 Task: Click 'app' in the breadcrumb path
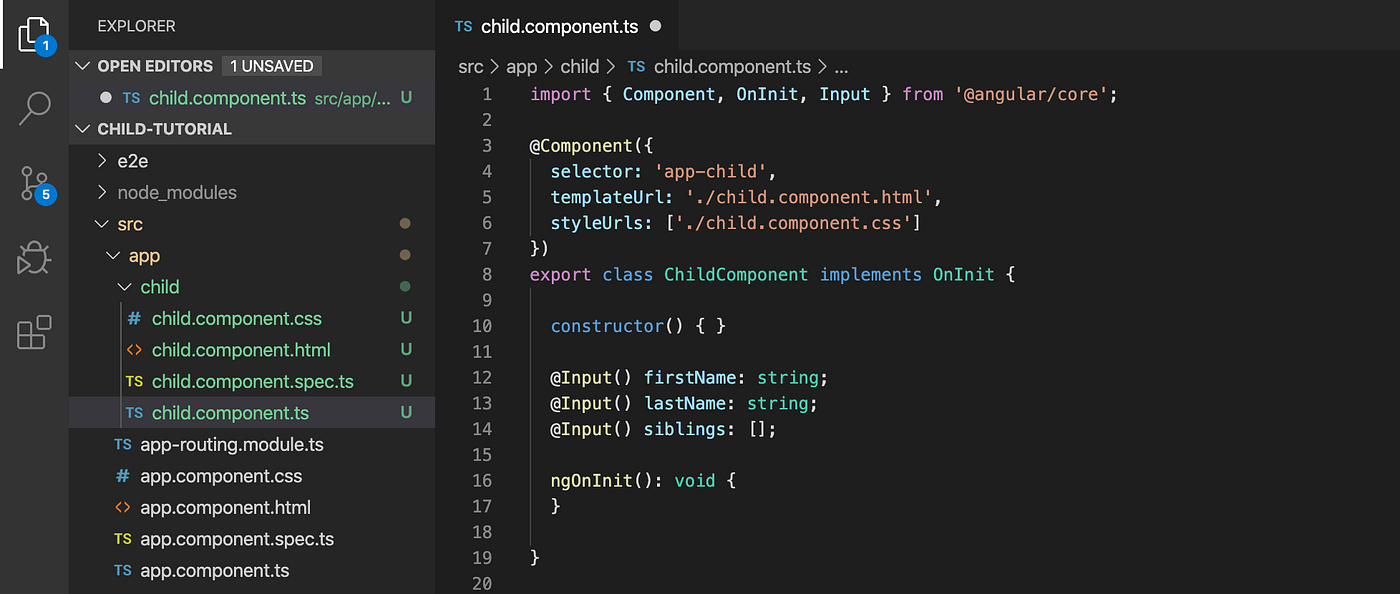tap(522, 67)
